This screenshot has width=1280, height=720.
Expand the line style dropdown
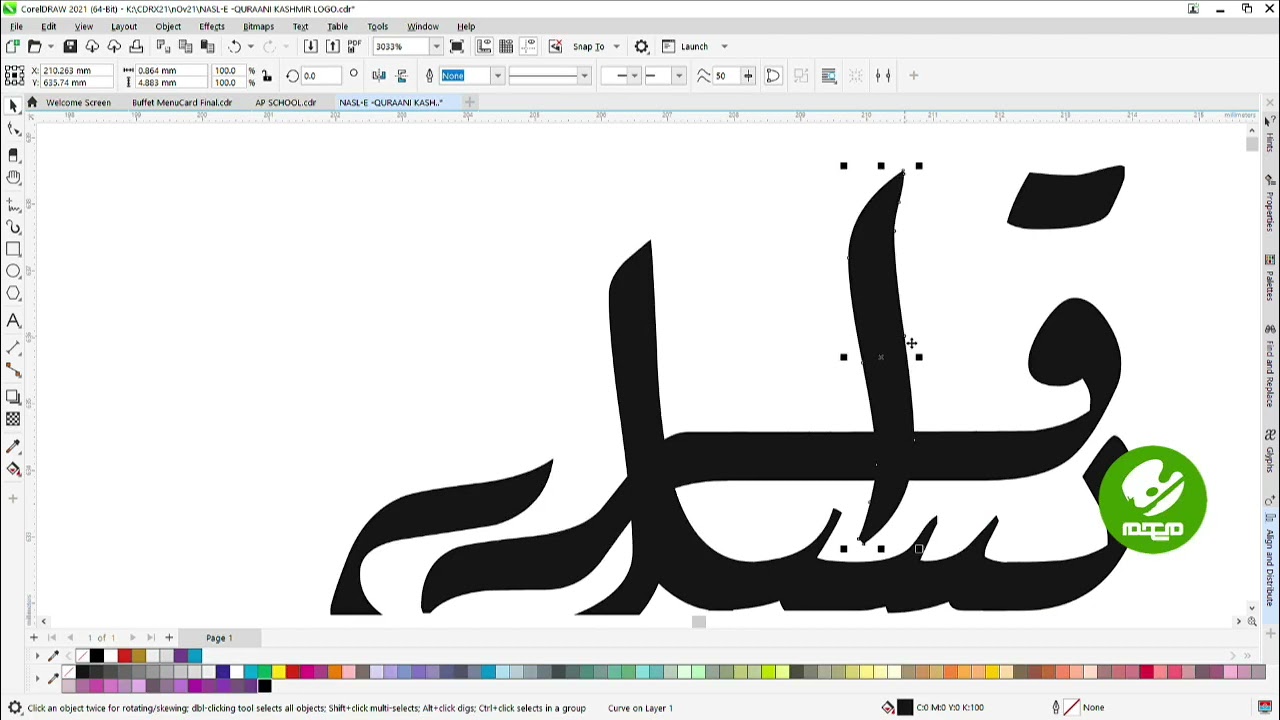coord(584,76)
